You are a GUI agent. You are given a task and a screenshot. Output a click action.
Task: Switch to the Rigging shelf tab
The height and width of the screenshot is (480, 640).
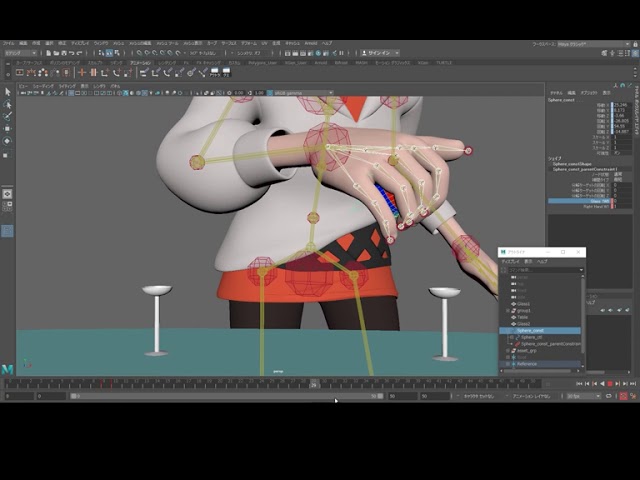[x=116, y=63]
